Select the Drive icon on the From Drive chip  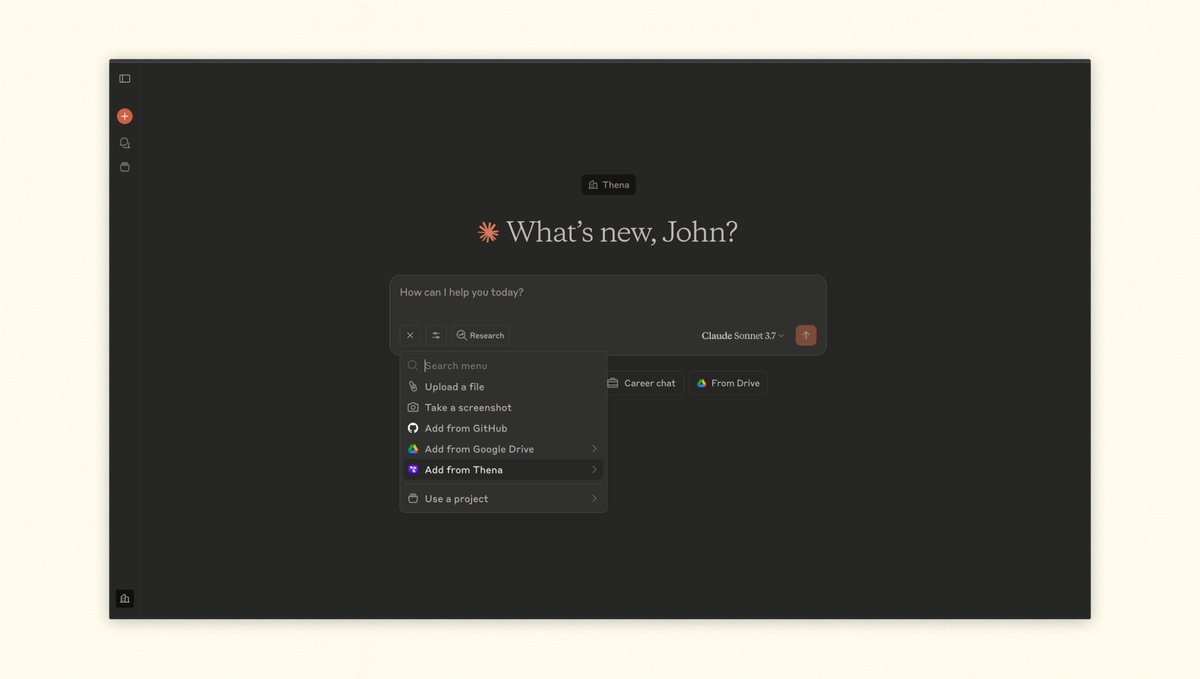(702, 383)
